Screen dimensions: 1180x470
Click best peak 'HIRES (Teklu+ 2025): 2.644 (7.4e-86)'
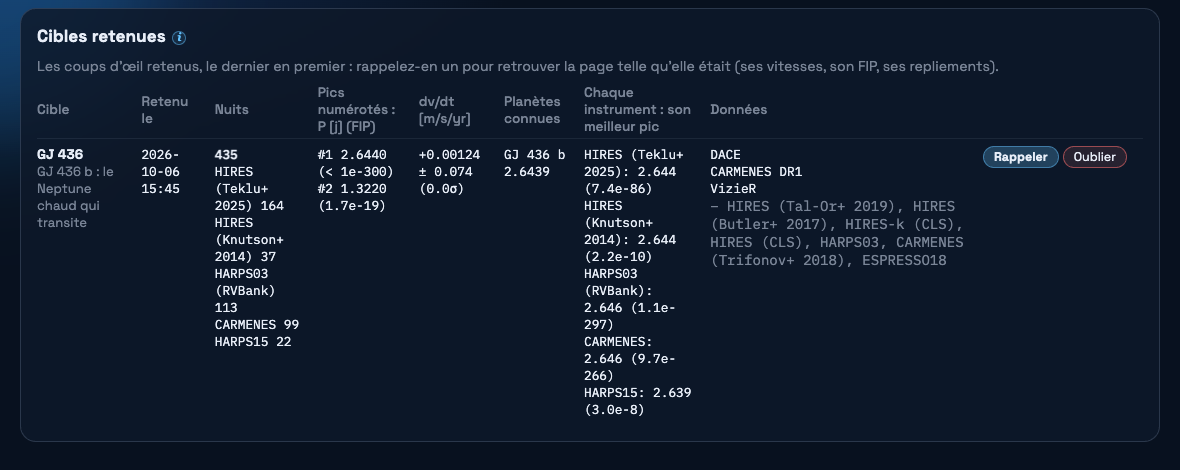point(634,171)
